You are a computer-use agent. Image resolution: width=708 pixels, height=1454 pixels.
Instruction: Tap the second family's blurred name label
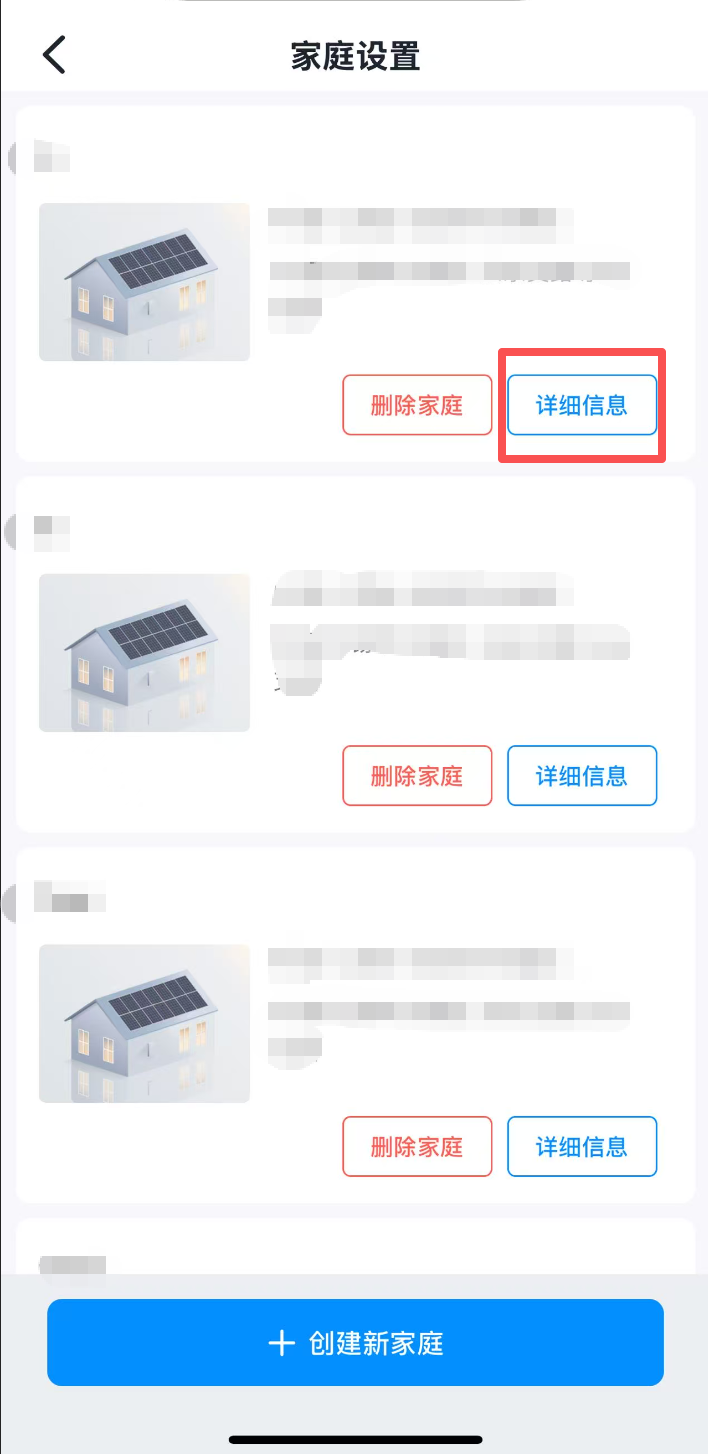point(50,530)
